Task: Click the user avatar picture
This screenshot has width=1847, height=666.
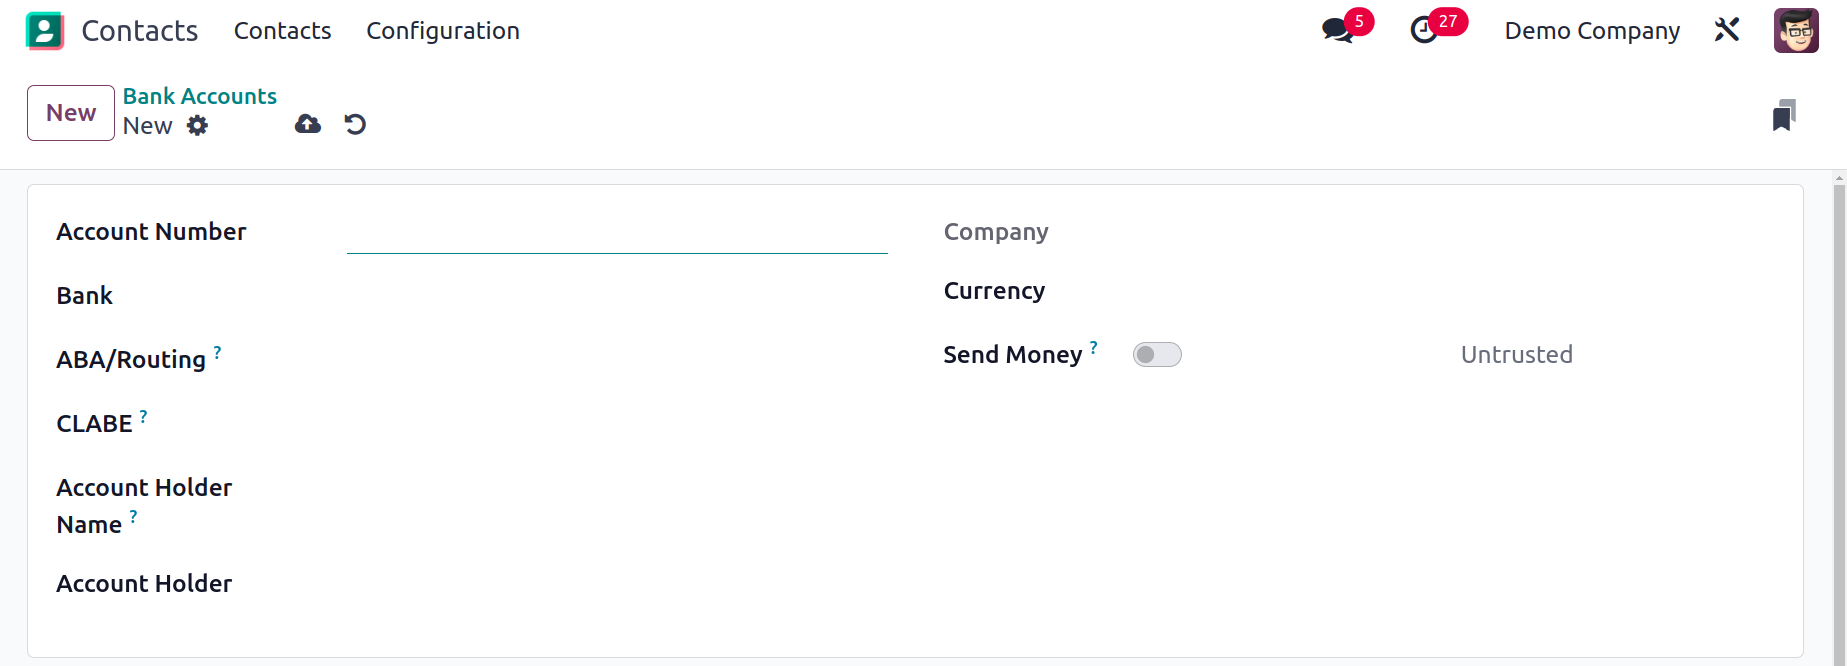Action: point(1796,30)
